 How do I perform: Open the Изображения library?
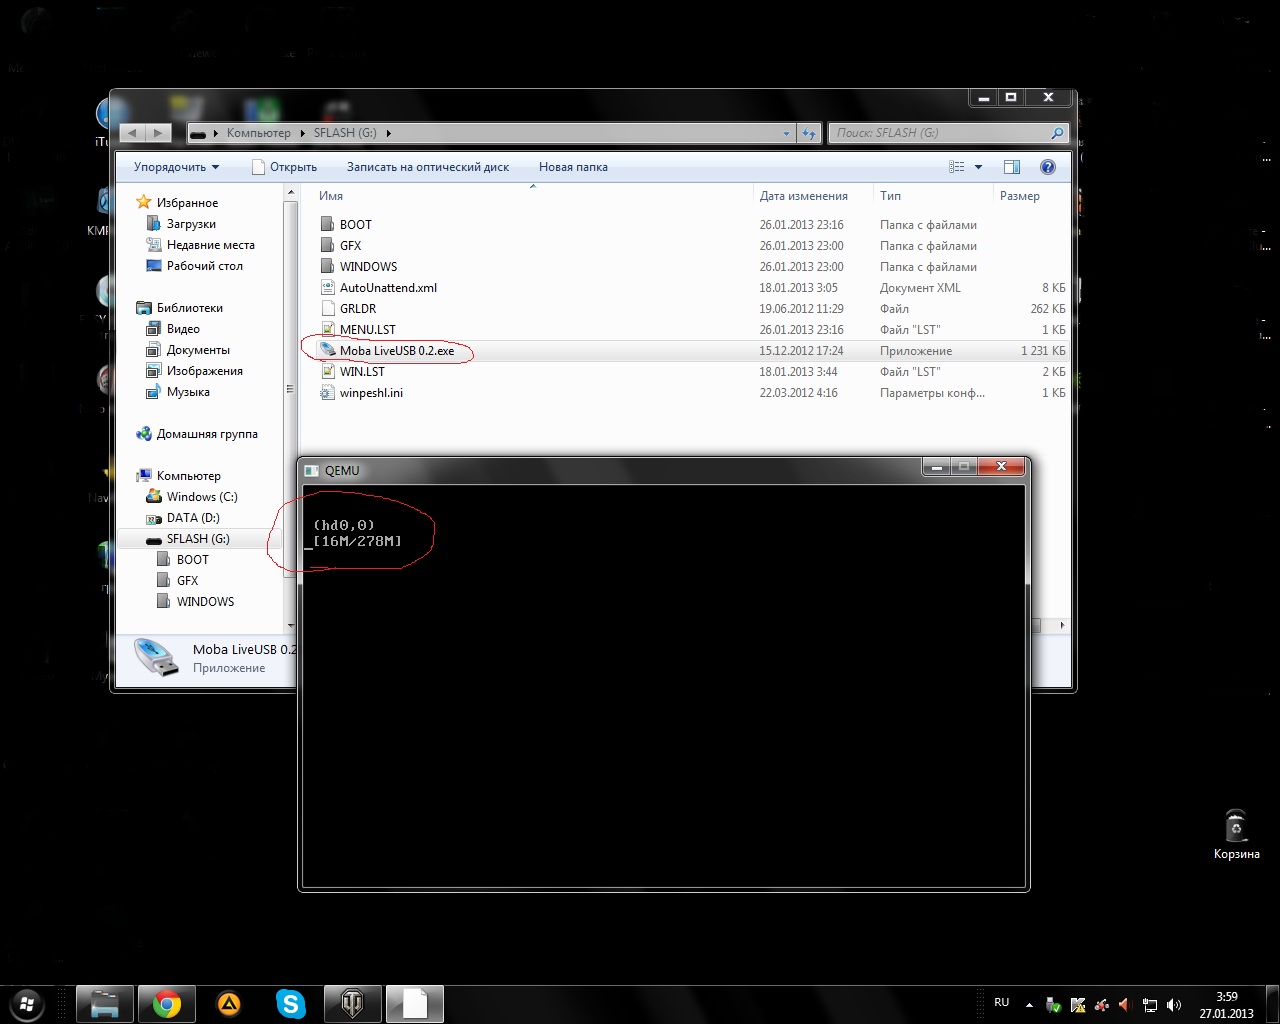(204, 371)
